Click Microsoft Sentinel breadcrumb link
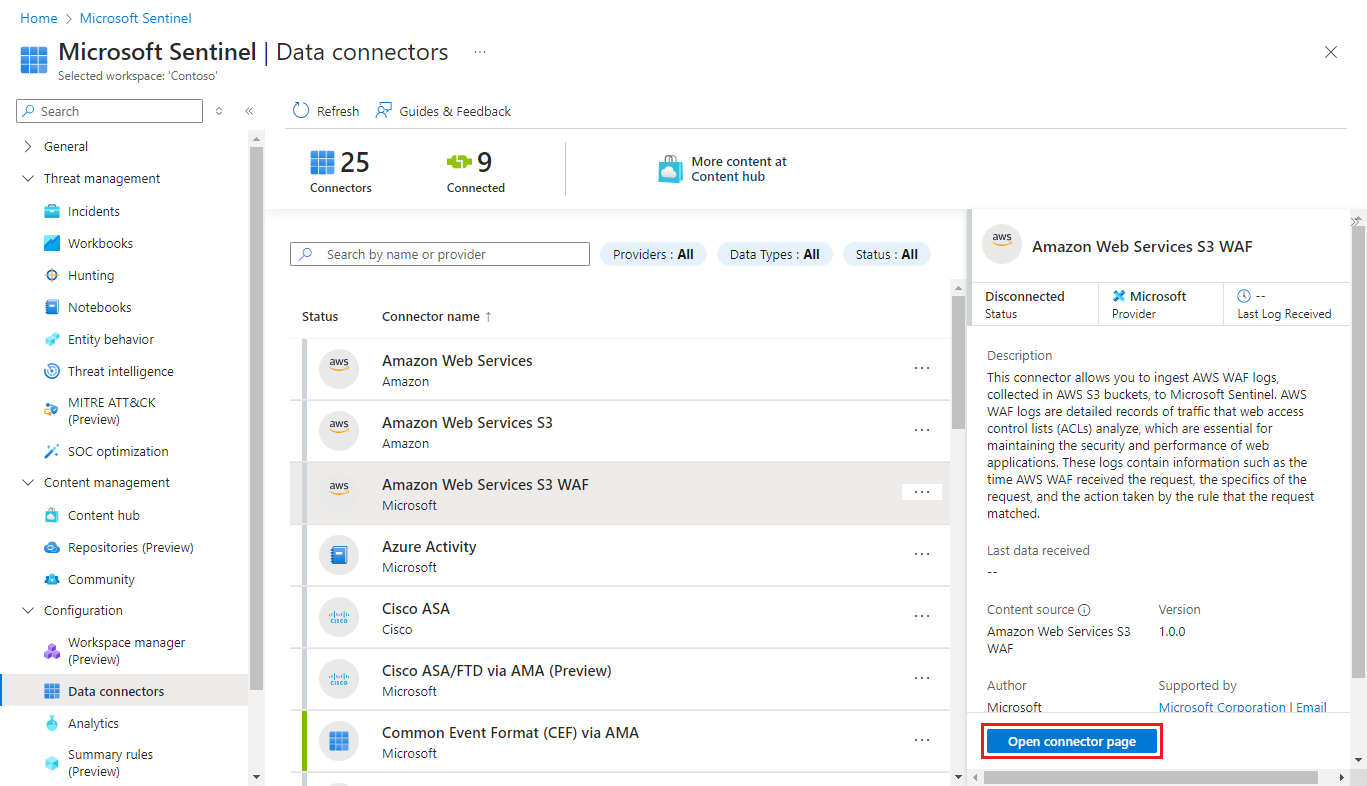The width and height of the screenshot is (1367, 786). pos(136,18)
